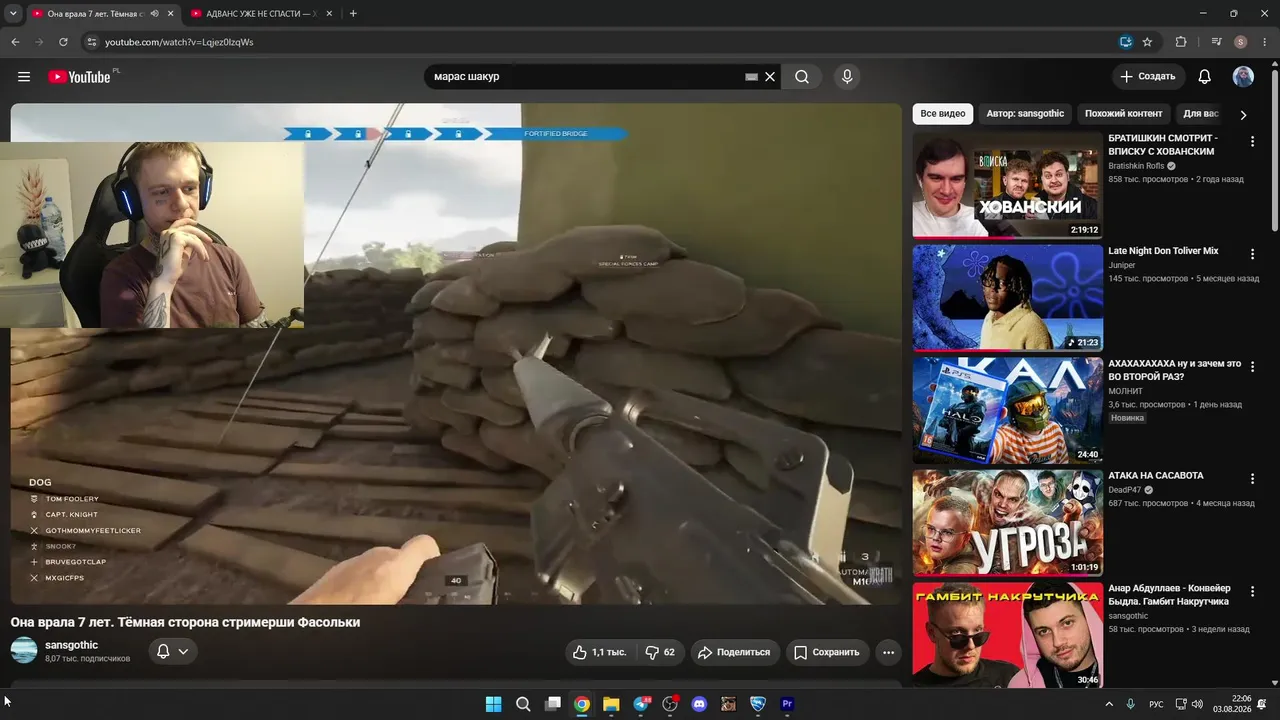Switch the РУС keyboard language indicator
The height and width of the screenshot is (720, 1280).
tap(1156, 704)
